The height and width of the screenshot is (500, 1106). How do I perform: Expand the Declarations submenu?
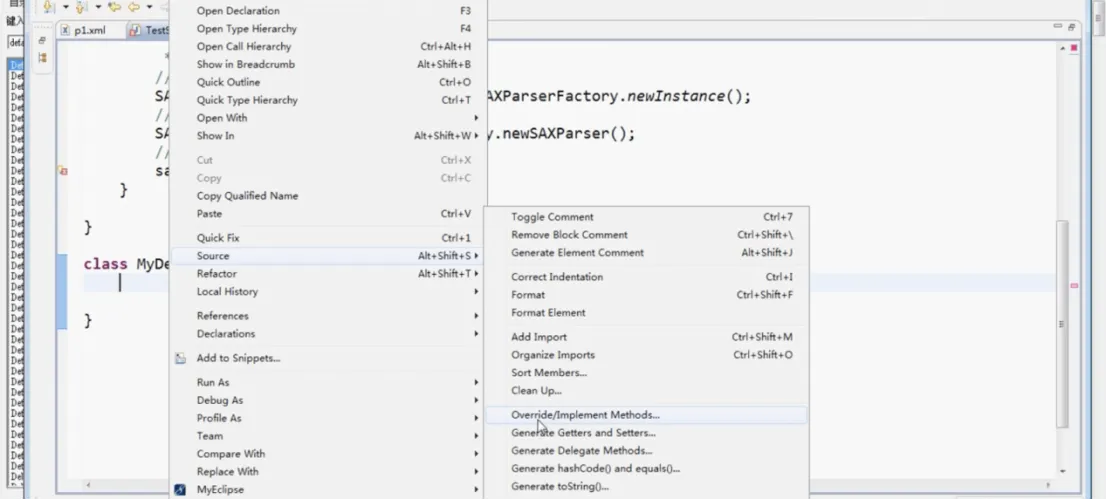pos(328,334)
